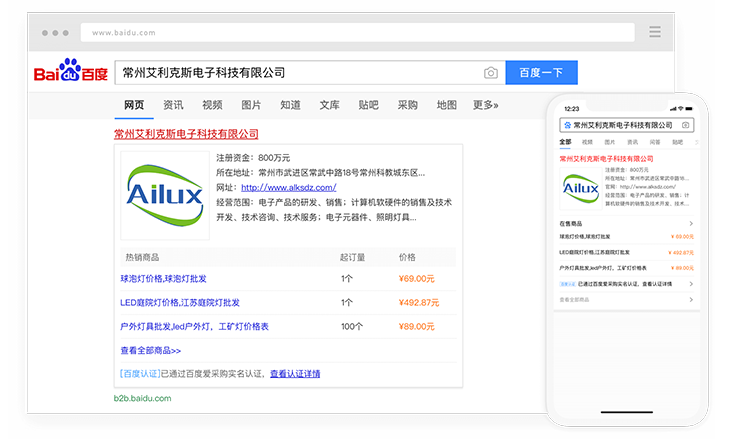Expand 查看全部商品 chevron on the phone
Image resolution: width=734 pixels, height=441 pixels.
coord(691,300)
